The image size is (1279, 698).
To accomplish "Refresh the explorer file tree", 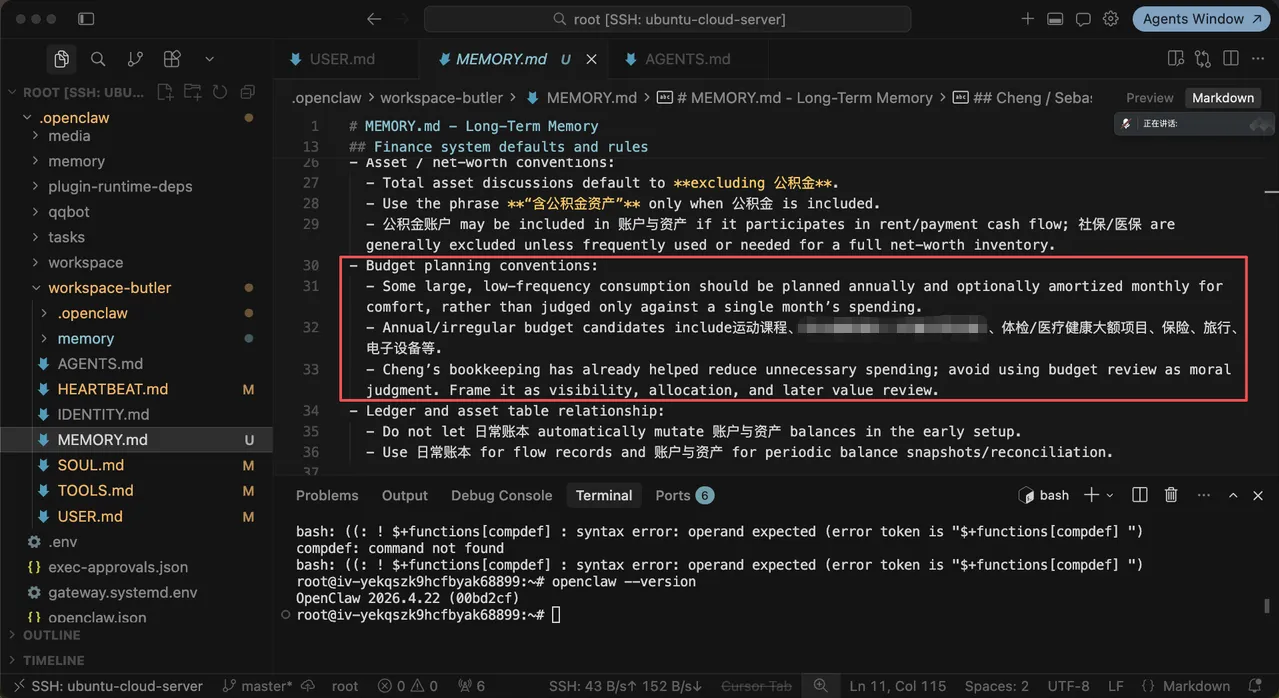I will pyautogui.click(x=220, y=92).
